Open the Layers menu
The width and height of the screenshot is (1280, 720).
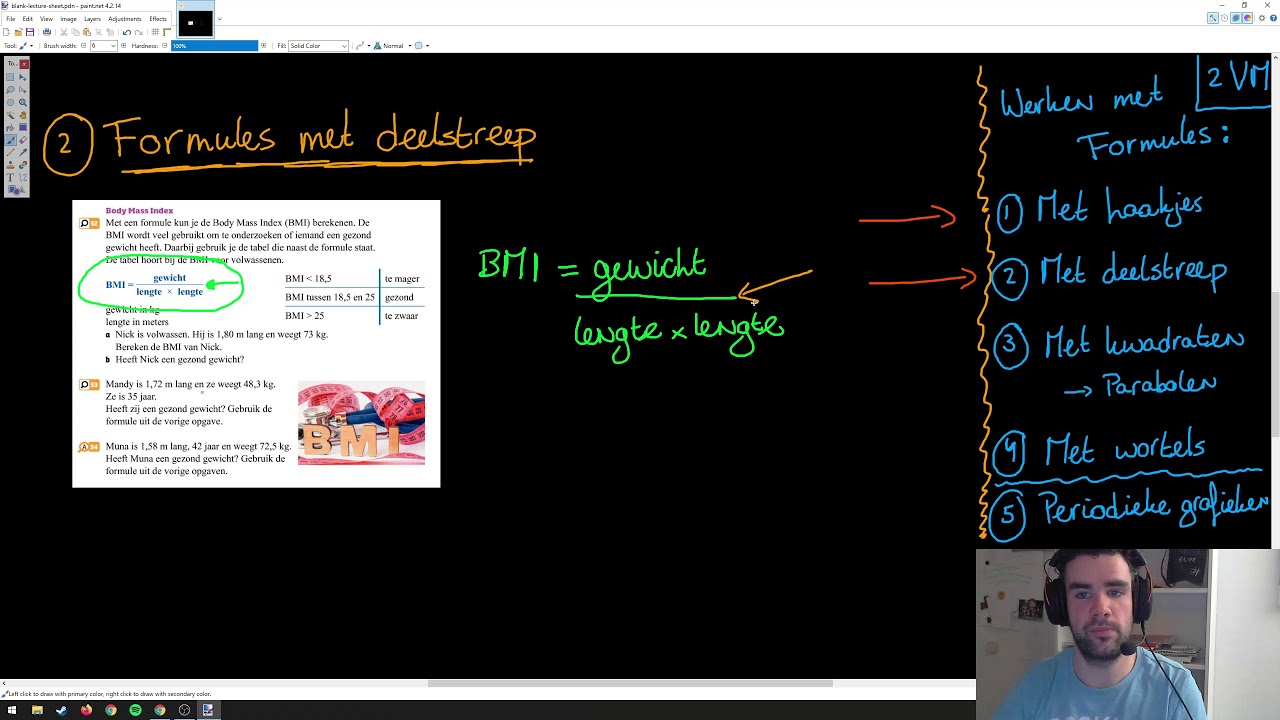[x=92, y=19]
